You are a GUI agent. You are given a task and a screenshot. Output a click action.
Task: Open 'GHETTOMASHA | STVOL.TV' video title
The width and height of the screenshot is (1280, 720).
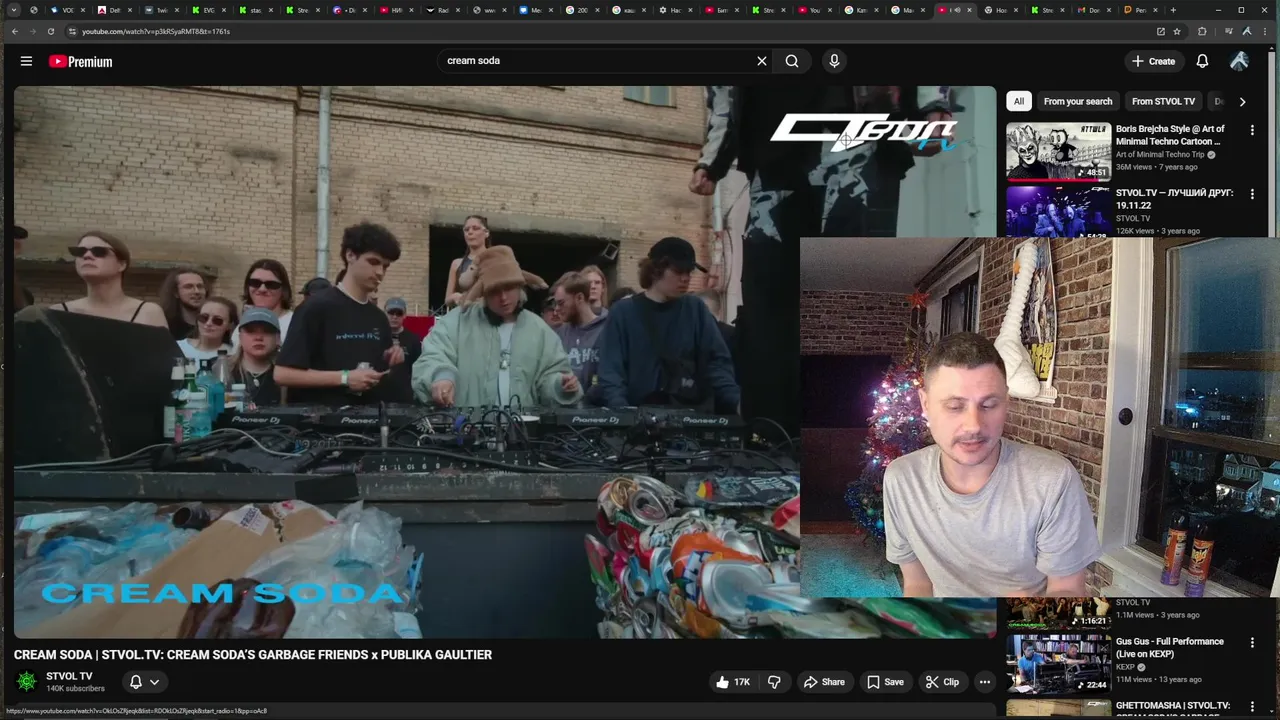[x=1172, y=706]
